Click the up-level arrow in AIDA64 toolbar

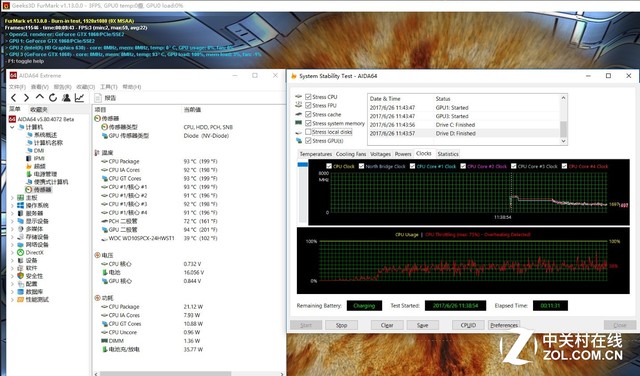pos(40,97)
